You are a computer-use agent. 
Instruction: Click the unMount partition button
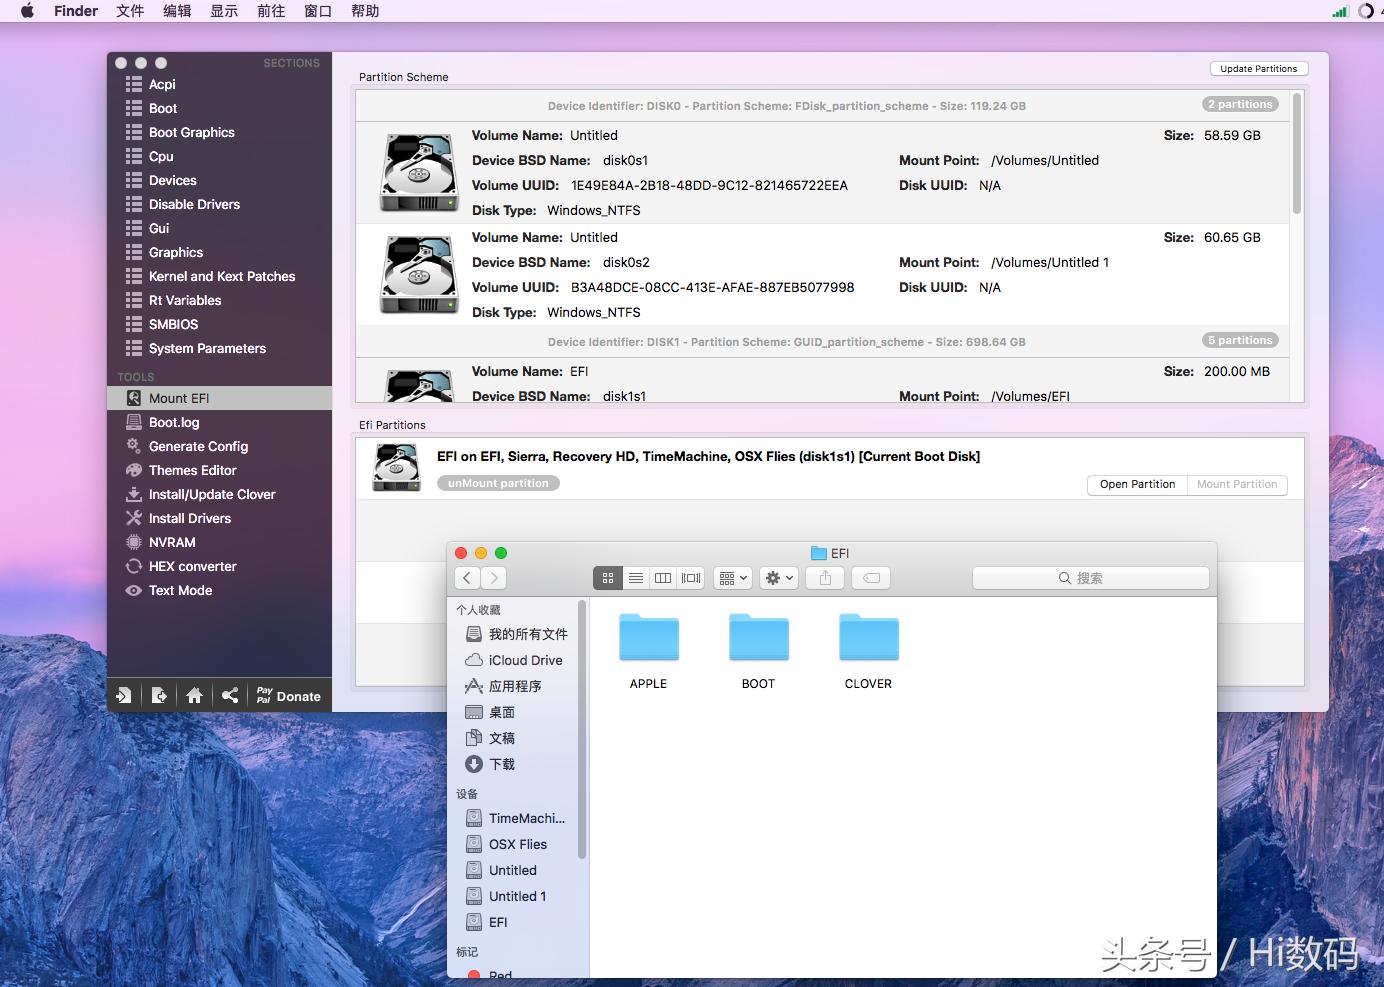tap(498, 483)
